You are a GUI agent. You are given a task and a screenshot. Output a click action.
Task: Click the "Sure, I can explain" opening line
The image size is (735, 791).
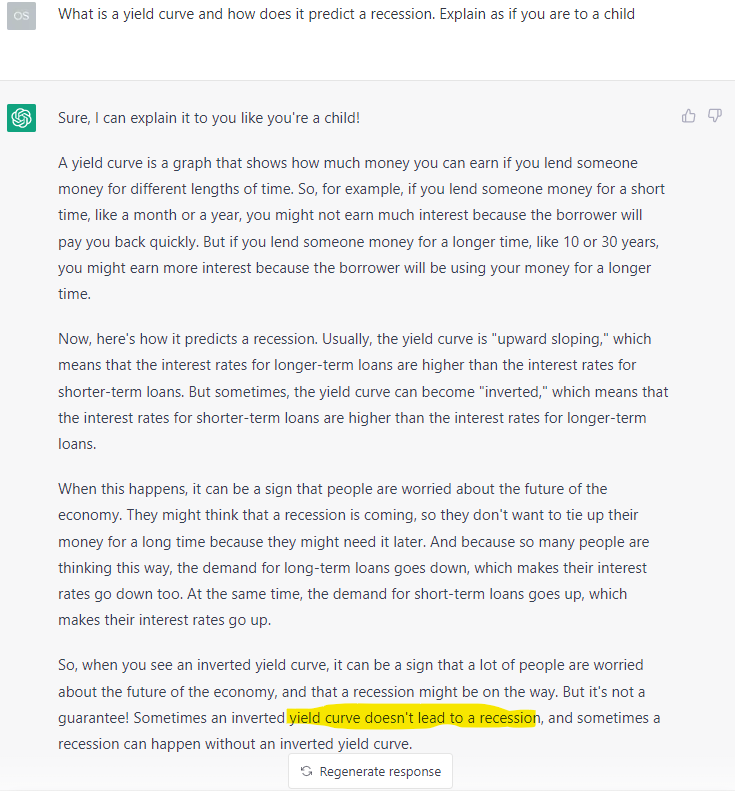click(209, 118)
